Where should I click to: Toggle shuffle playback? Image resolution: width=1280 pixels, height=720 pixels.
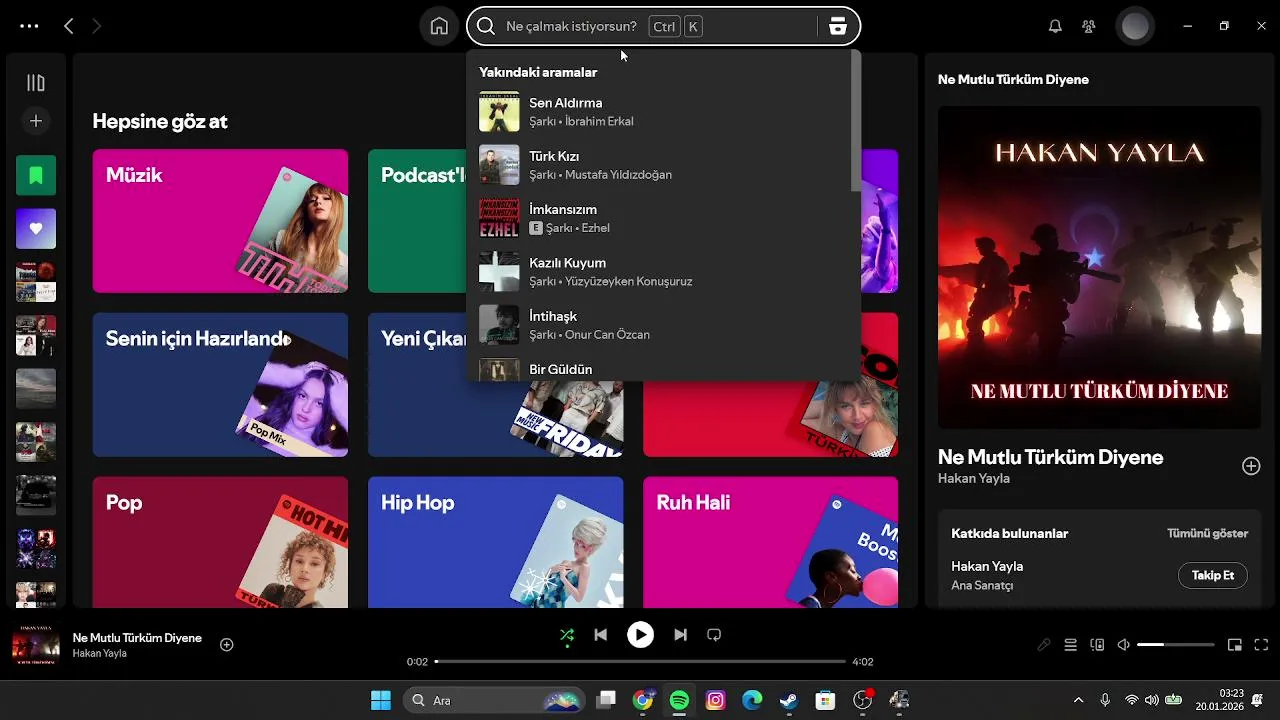567,635
